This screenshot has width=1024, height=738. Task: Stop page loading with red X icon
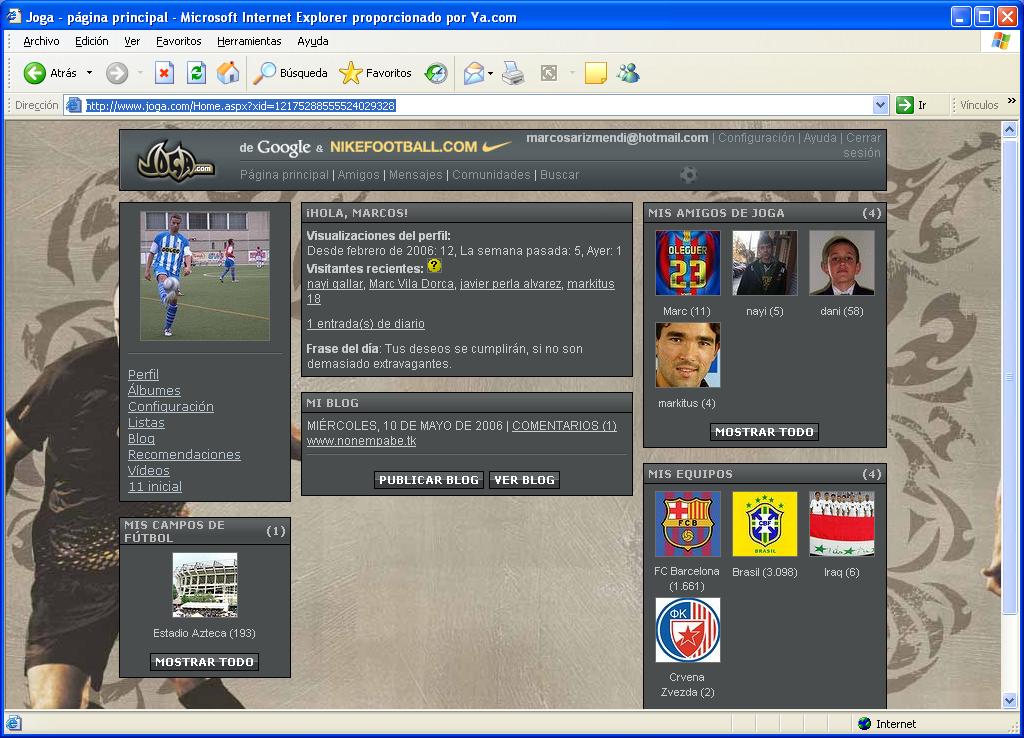pos(165,73)
